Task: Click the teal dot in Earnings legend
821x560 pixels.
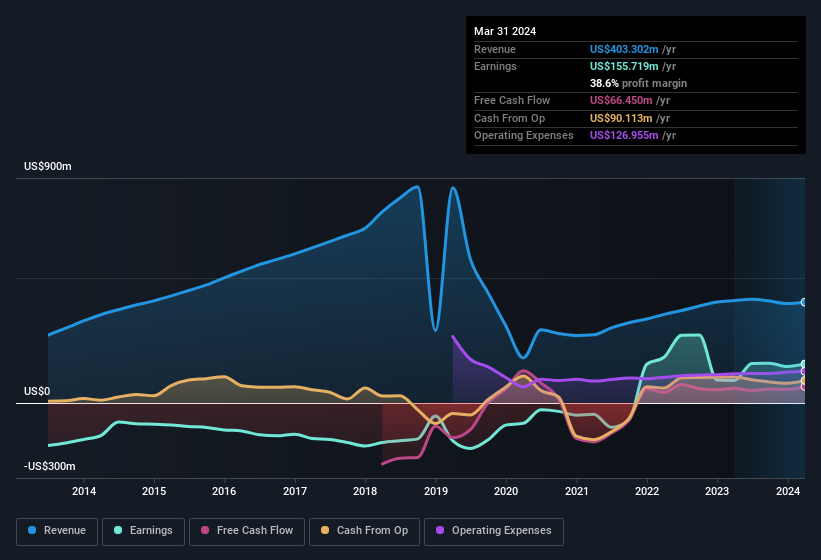Action: 118,530
